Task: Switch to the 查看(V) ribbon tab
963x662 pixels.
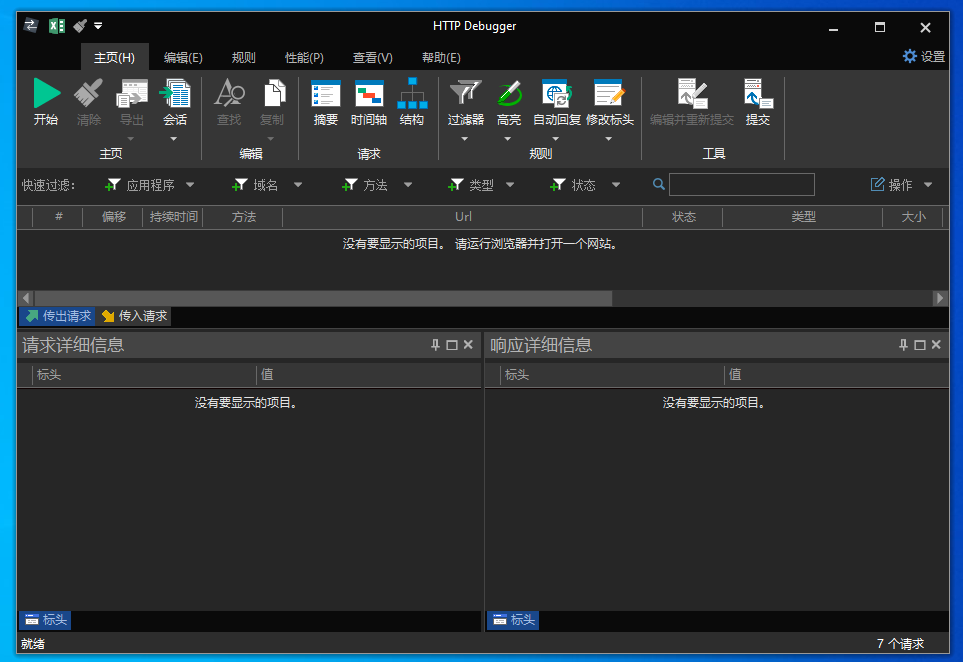Action: point(373,57)
